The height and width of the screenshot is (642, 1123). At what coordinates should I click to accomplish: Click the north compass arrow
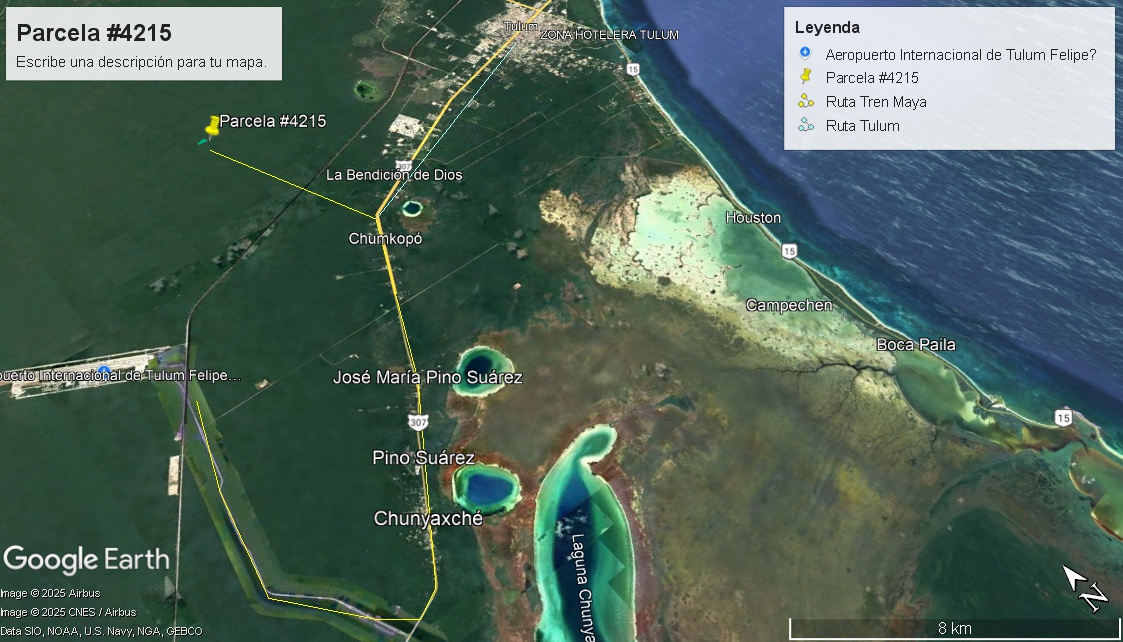click(x=1085, y=587)
